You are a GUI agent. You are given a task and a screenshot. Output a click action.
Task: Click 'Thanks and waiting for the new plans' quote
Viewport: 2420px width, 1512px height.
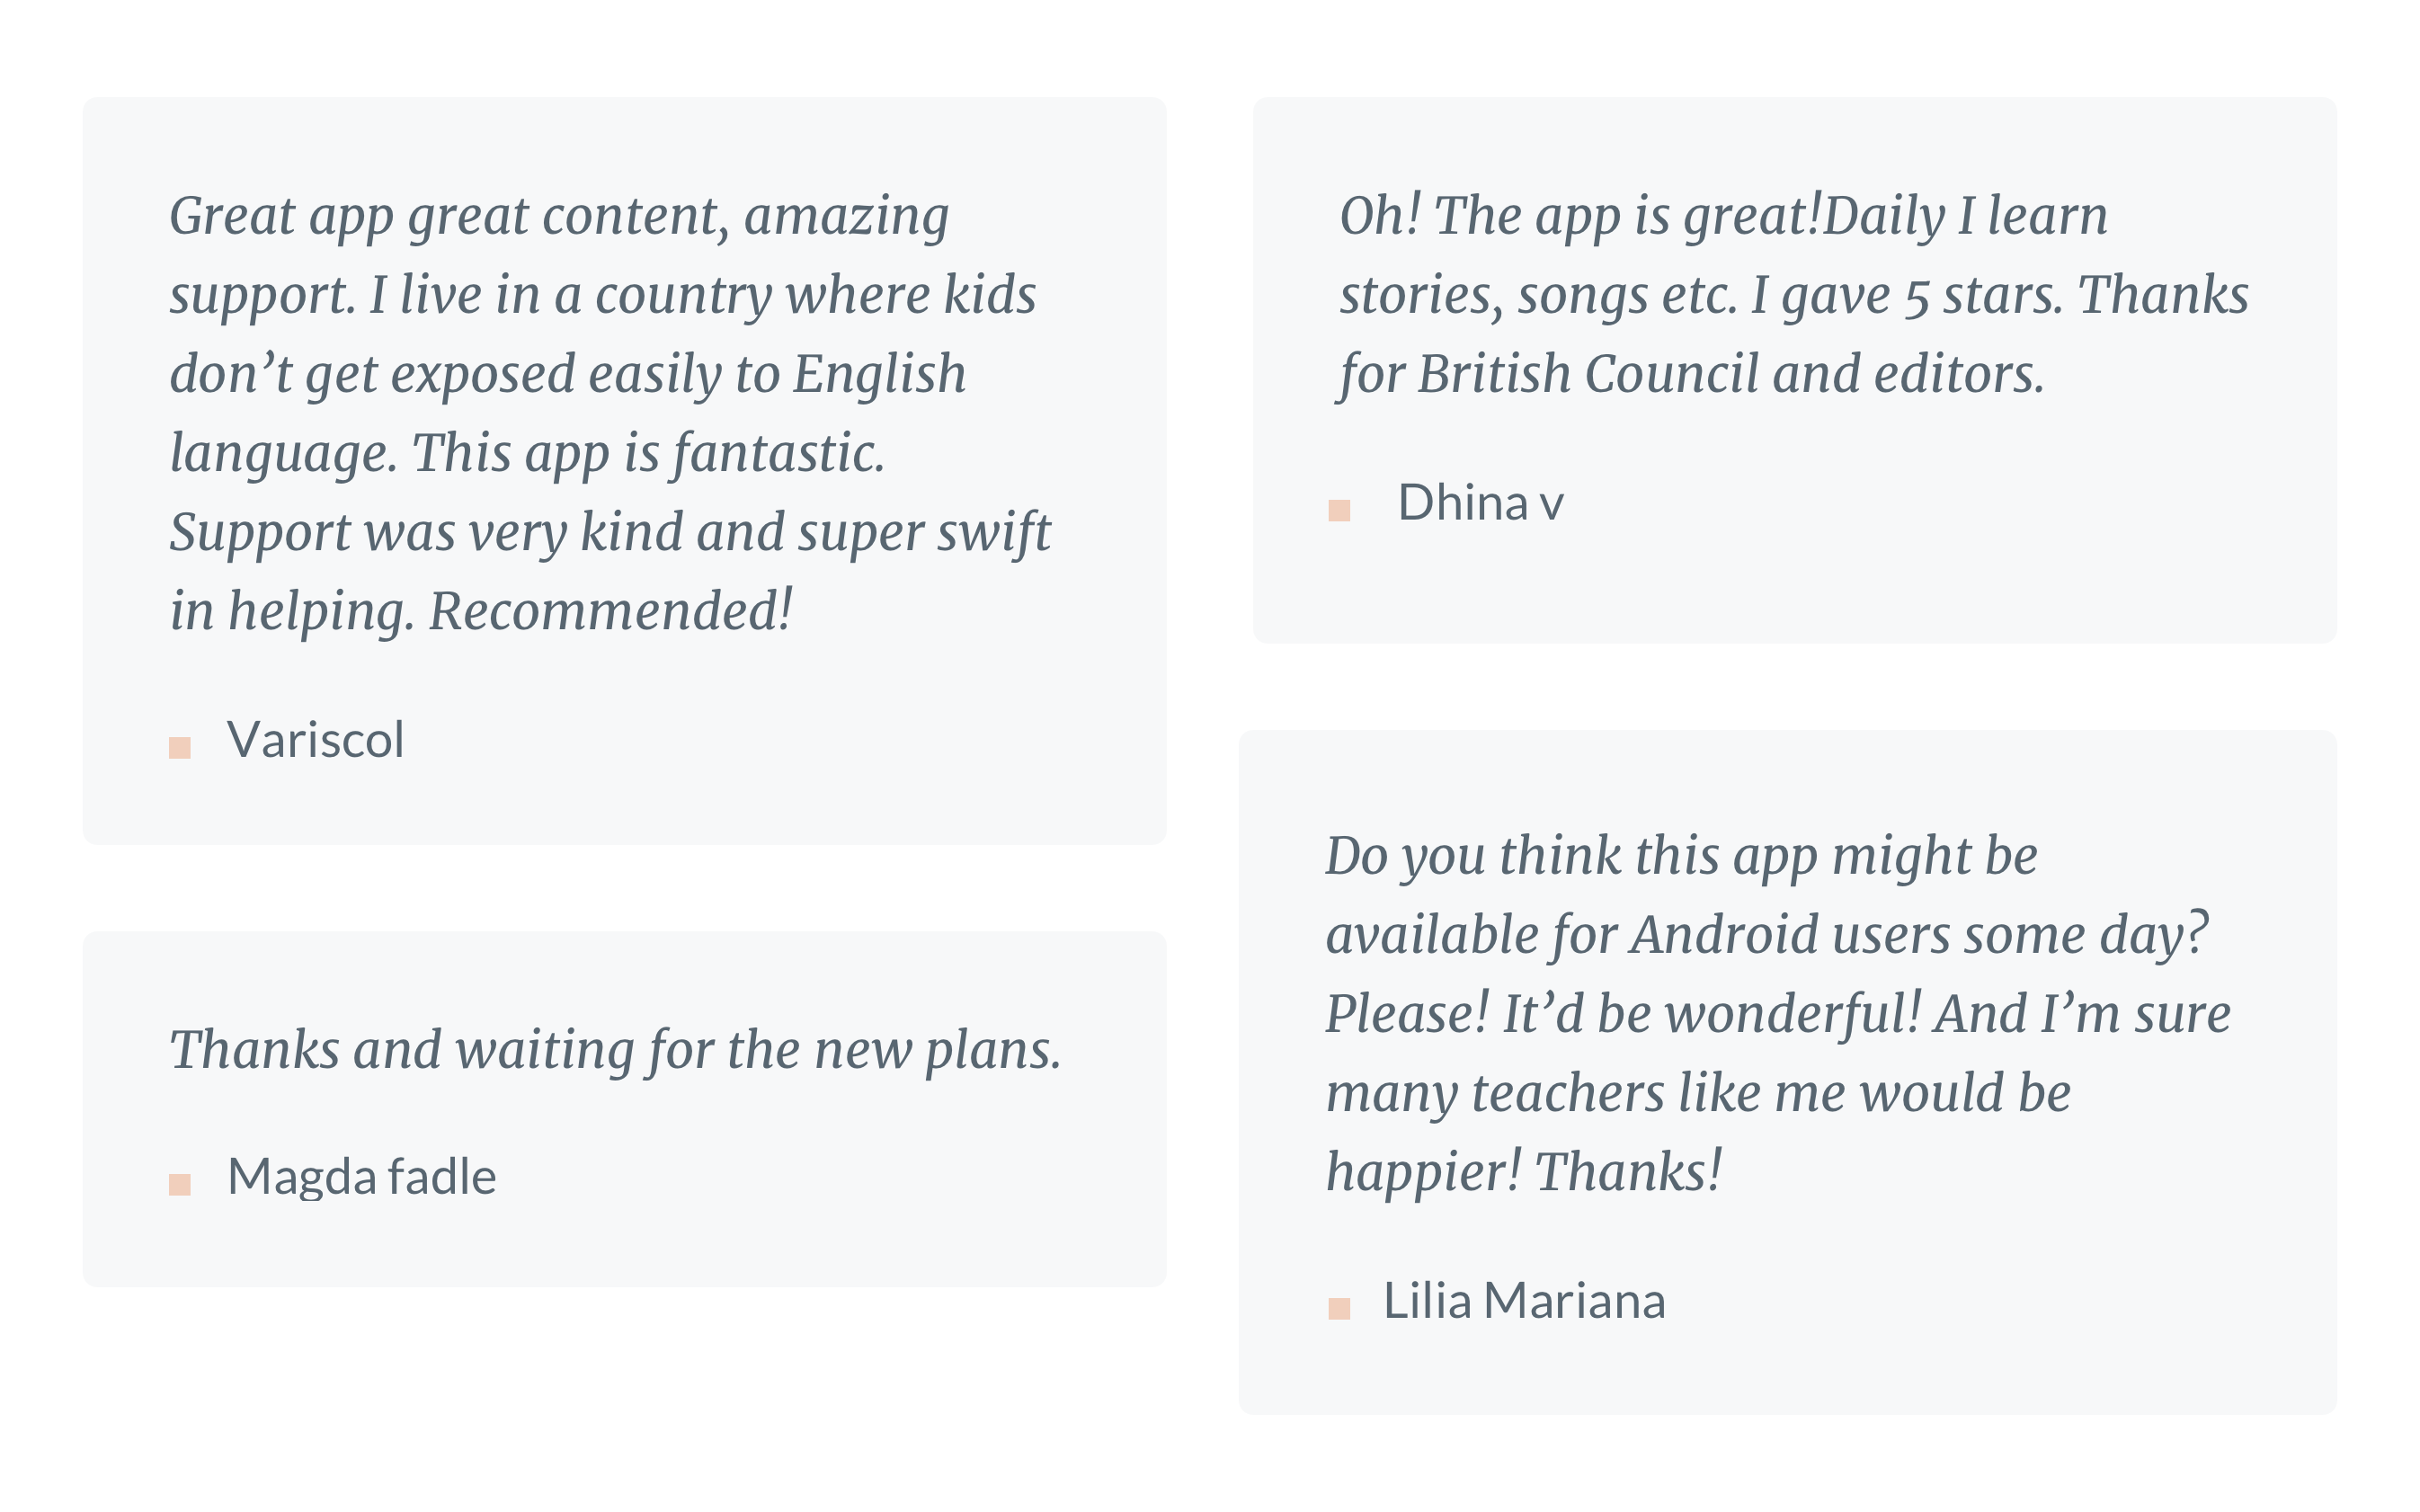[615, 1051]
